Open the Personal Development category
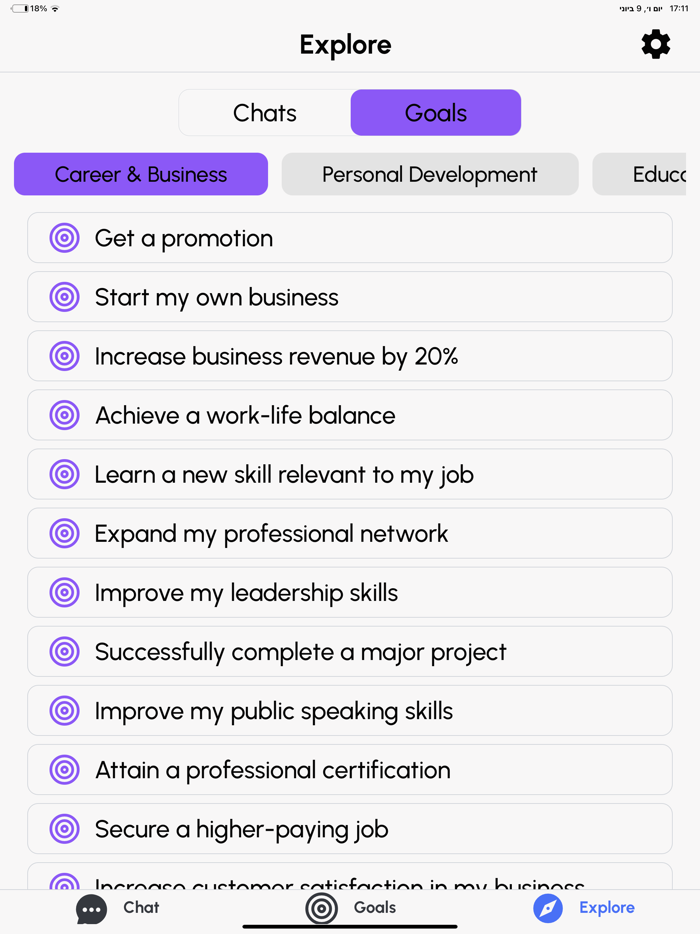This screenshot has height=934, width=700. click(x=430, y=174)
